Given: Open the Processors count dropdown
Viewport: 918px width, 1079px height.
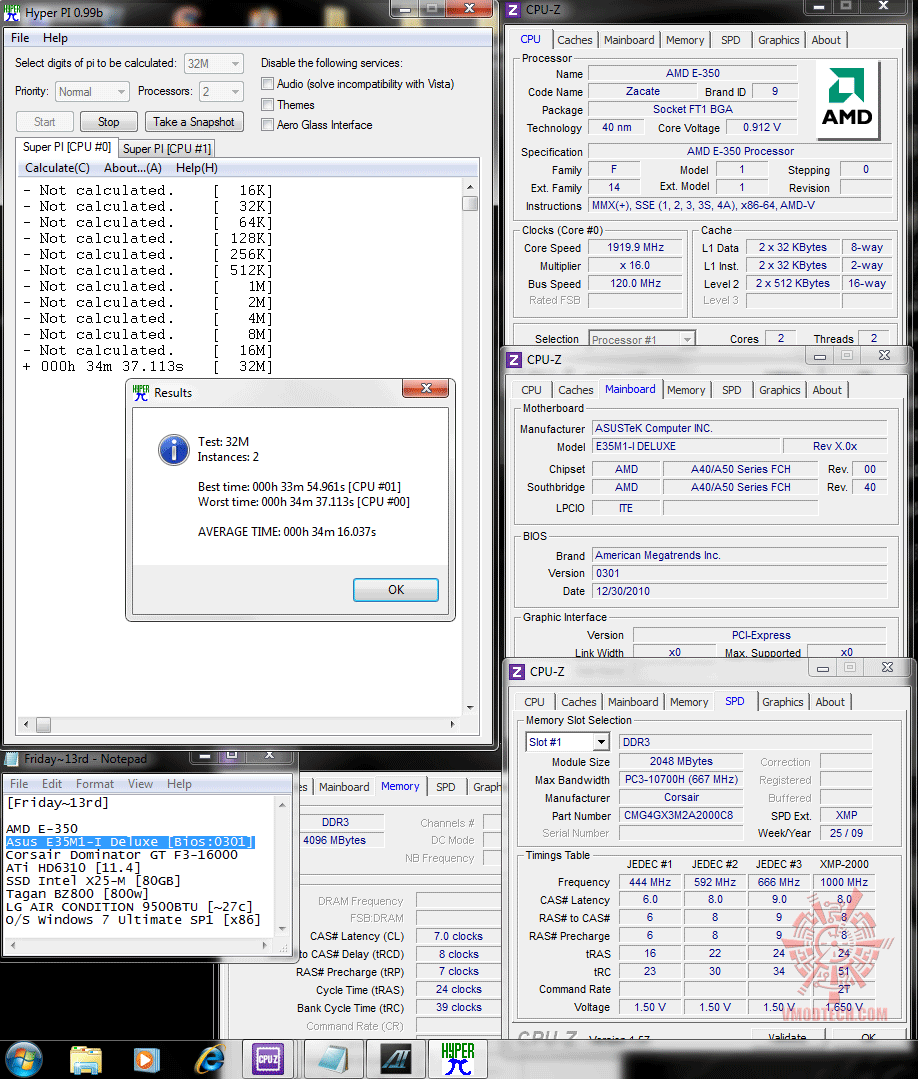Looking at the screenshot, I should click(221, 92).
